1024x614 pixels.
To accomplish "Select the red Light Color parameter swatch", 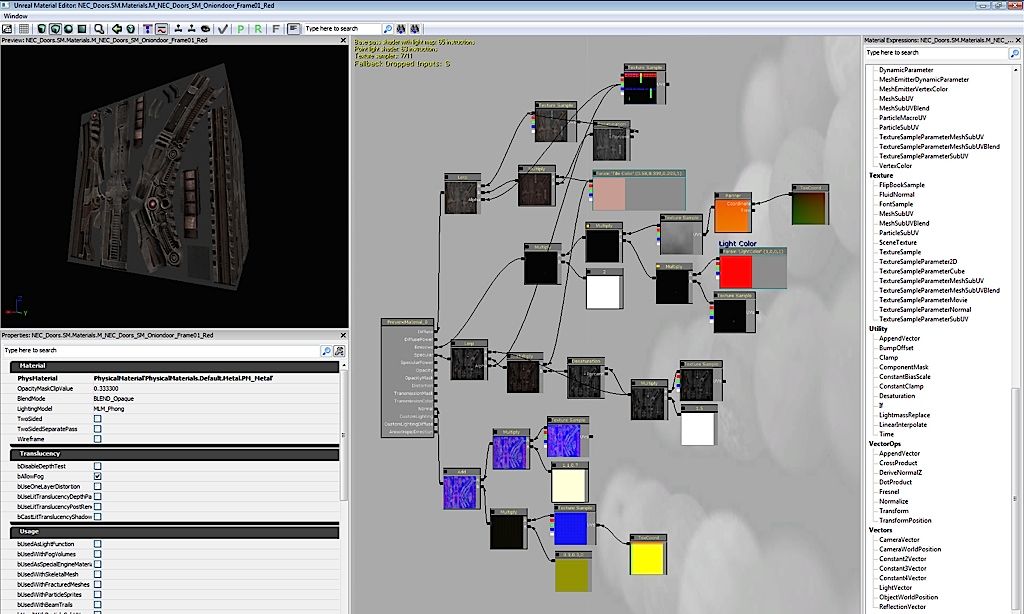I will coord(735,272).
